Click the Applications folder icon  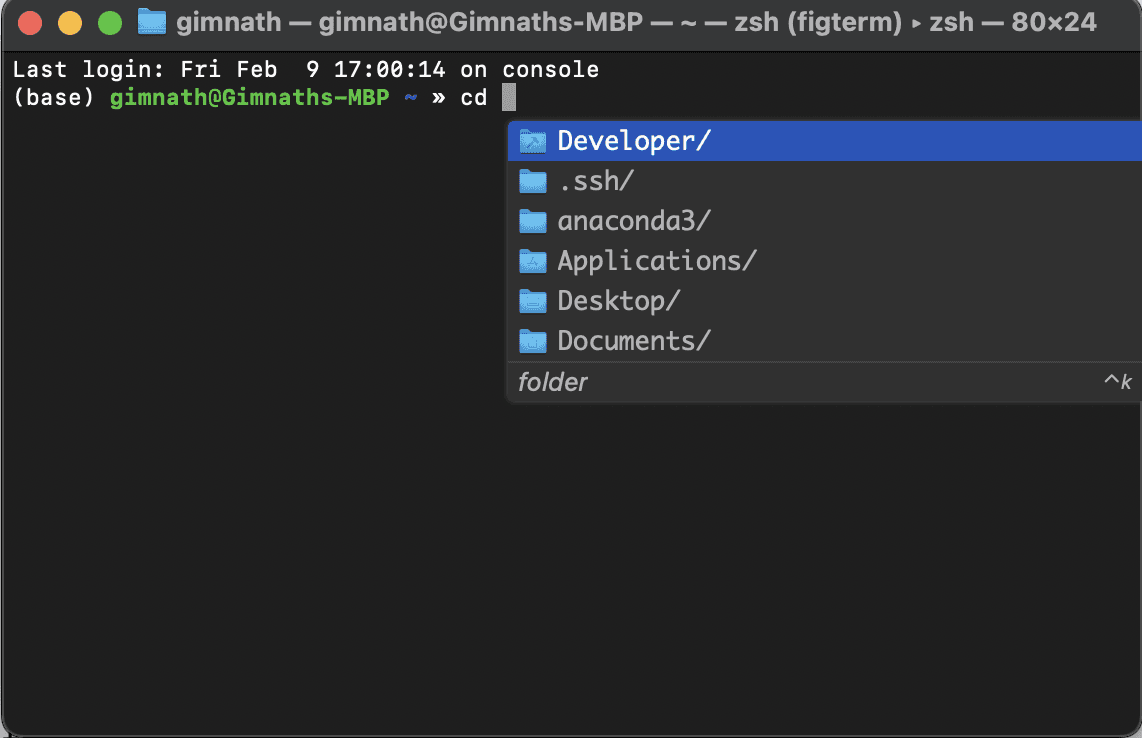[x=532, y=262]
